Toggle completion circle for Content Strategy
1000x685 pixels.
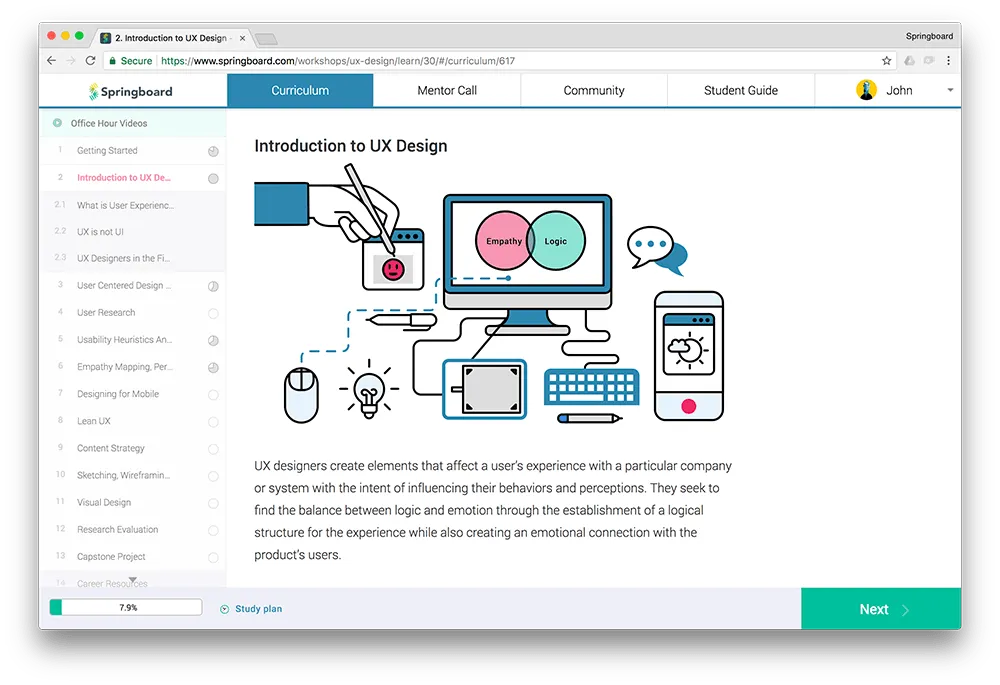coord(213,449)
